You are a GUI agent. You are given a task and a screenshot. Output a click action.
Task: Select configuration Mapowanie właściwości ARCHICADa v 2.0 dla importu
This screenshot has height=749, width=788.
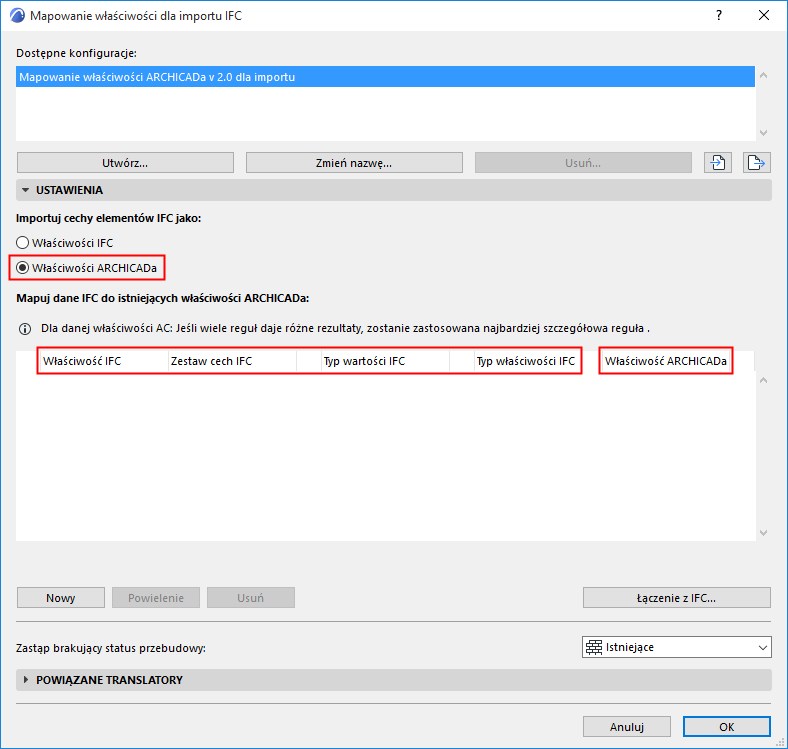tap(385, 77)
